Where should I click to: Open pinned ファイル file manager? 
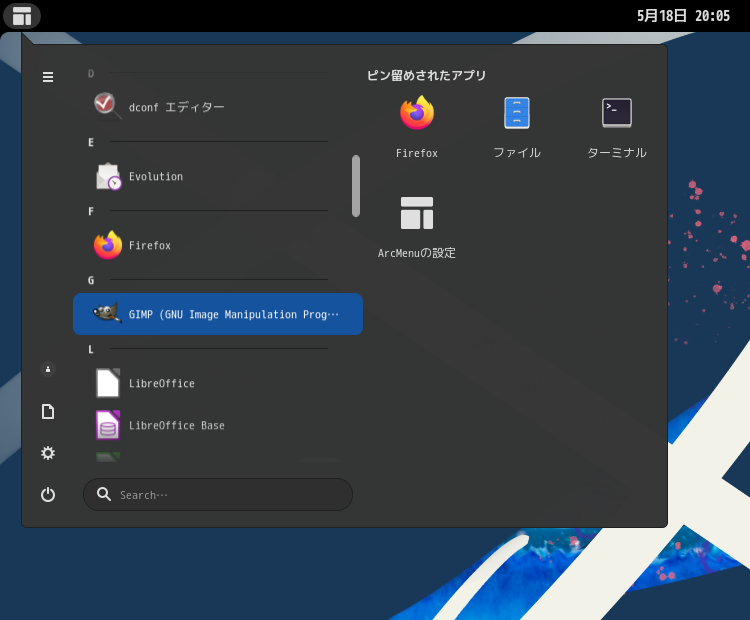click(x=517, y=126)
